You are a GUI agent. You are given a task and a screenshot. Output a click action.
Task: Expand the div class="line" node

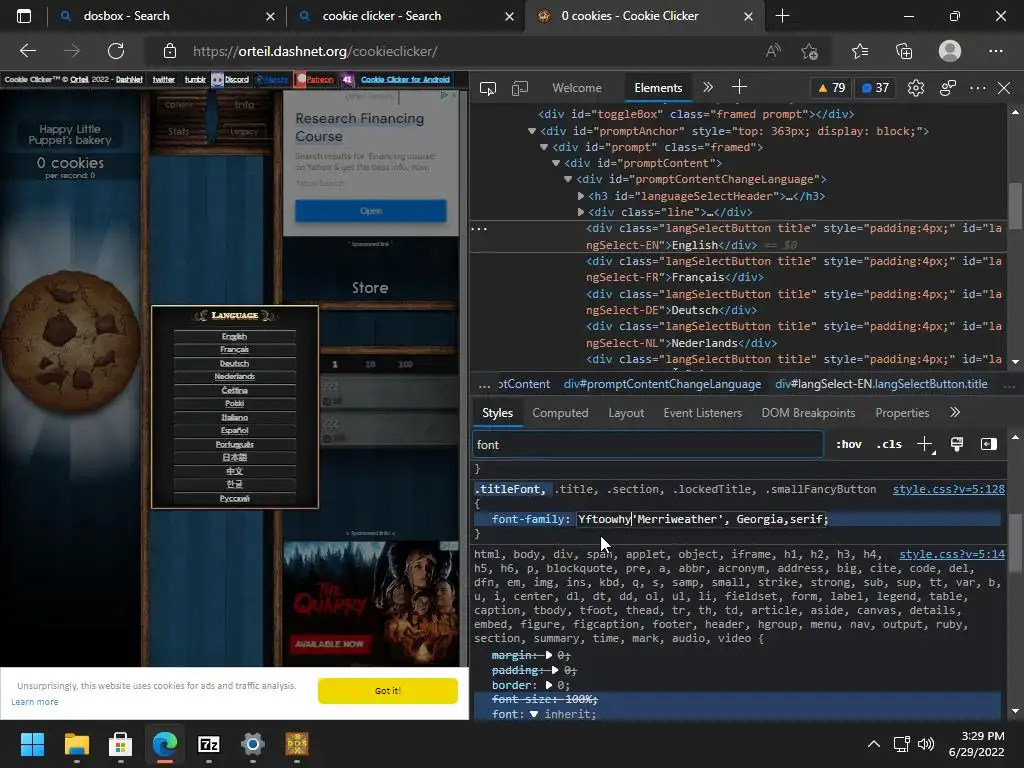click(581, 212)
